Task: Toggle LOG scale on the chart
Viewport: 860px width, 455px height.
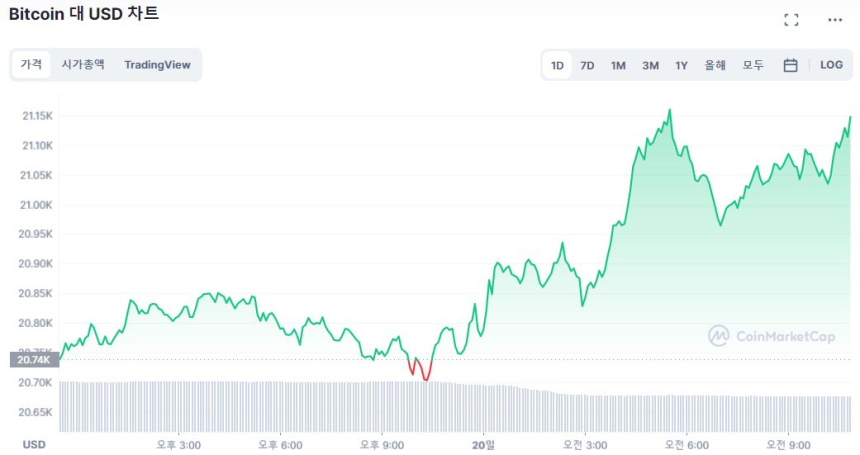Action: click(831, 65)
